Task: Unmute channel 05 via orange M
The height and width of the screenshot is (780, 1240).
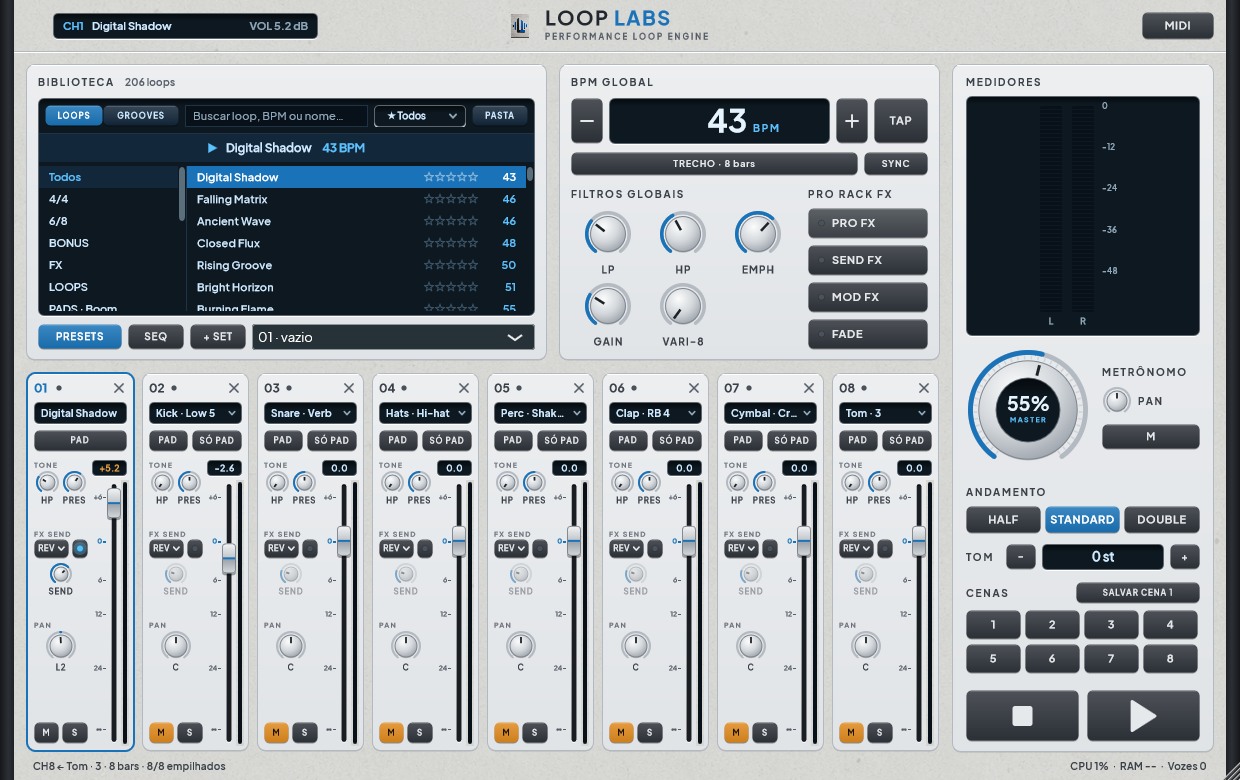Action: pos(506,733)
